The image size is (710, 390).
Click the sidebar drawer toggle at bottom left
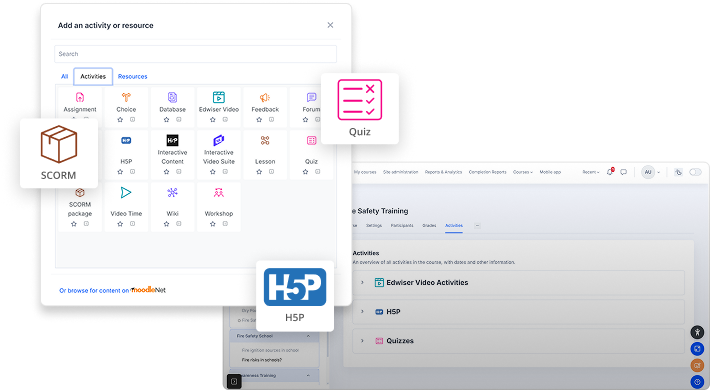(234, 381)
